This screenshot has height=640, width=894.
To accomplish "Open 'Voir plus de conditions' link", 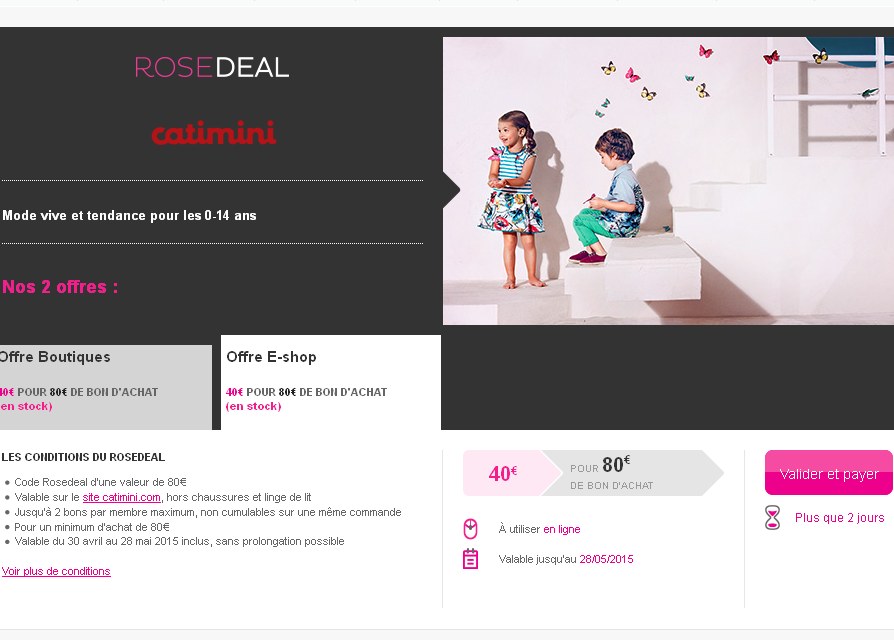I will tap(56, 571).
